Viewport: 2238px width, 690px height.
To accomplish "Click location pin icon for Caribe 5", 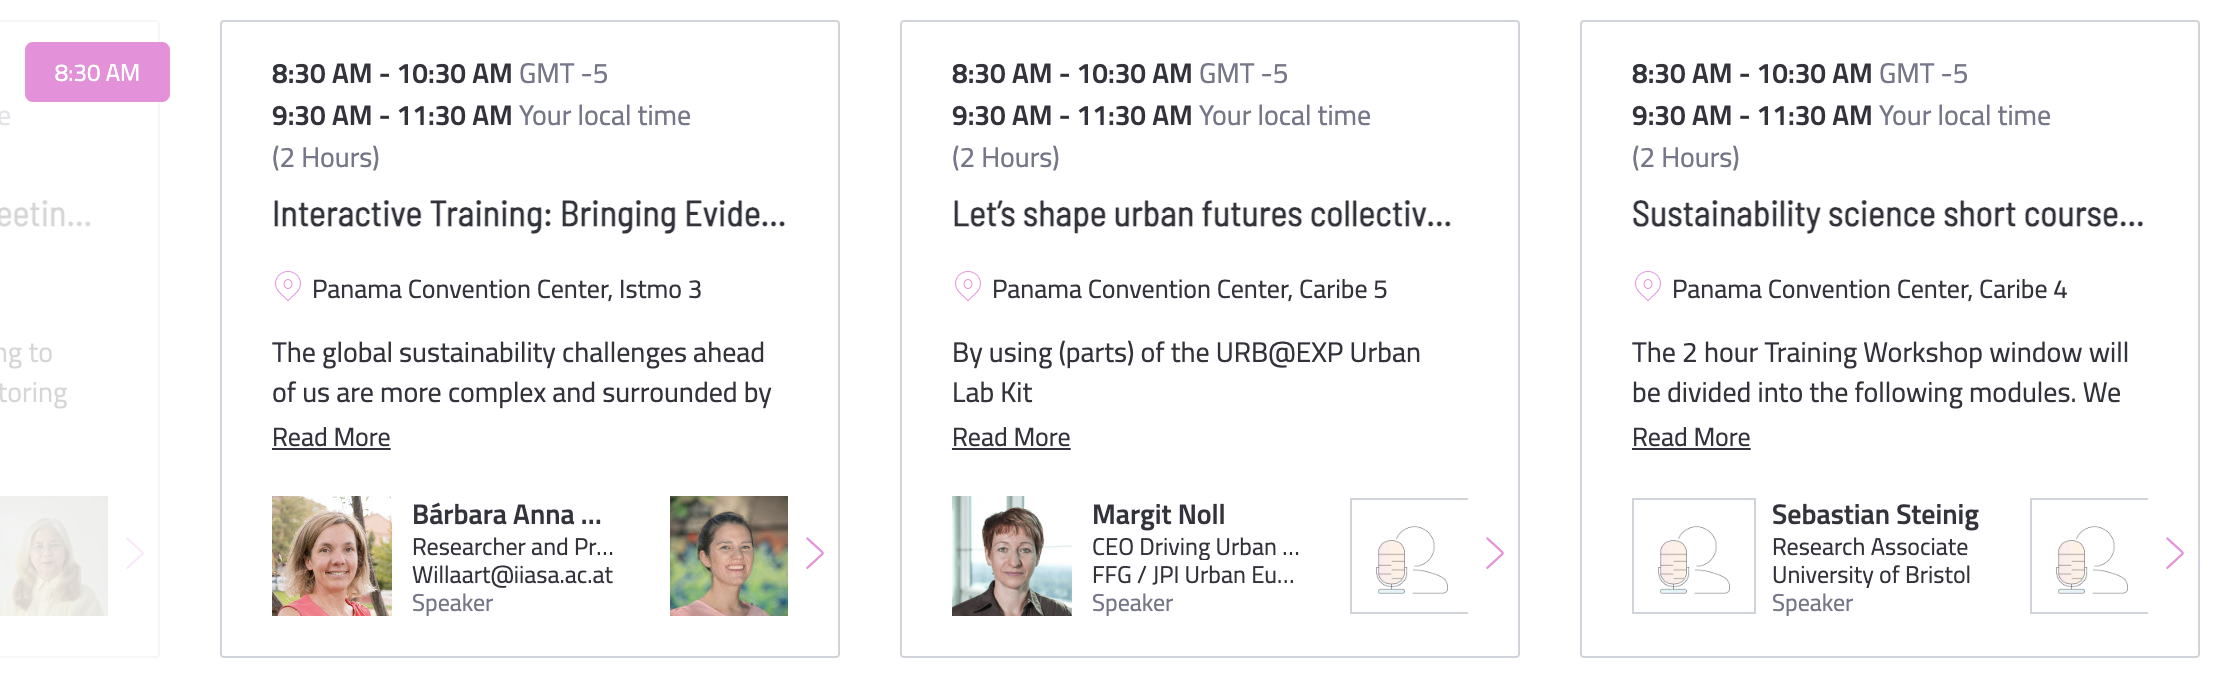I will [968, 287].
